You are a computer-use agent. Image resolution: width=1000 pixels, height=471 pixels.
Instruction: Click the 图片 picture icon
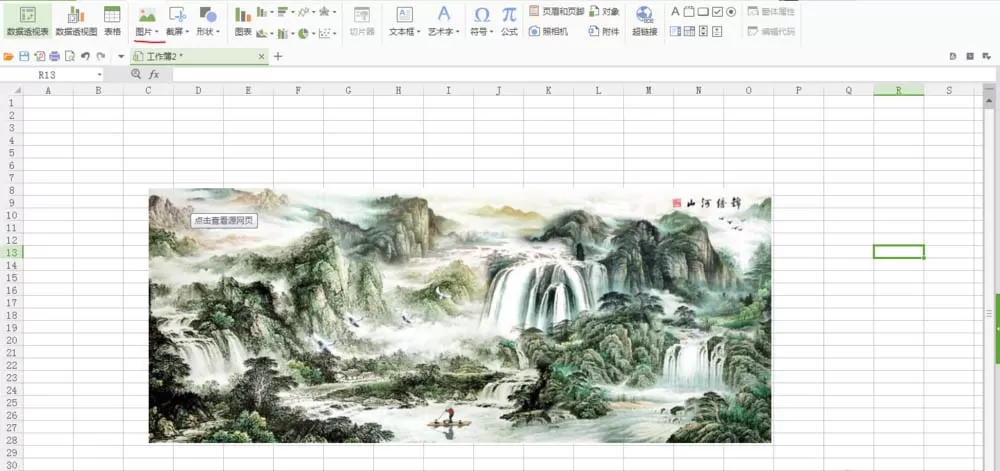[147, 15]
